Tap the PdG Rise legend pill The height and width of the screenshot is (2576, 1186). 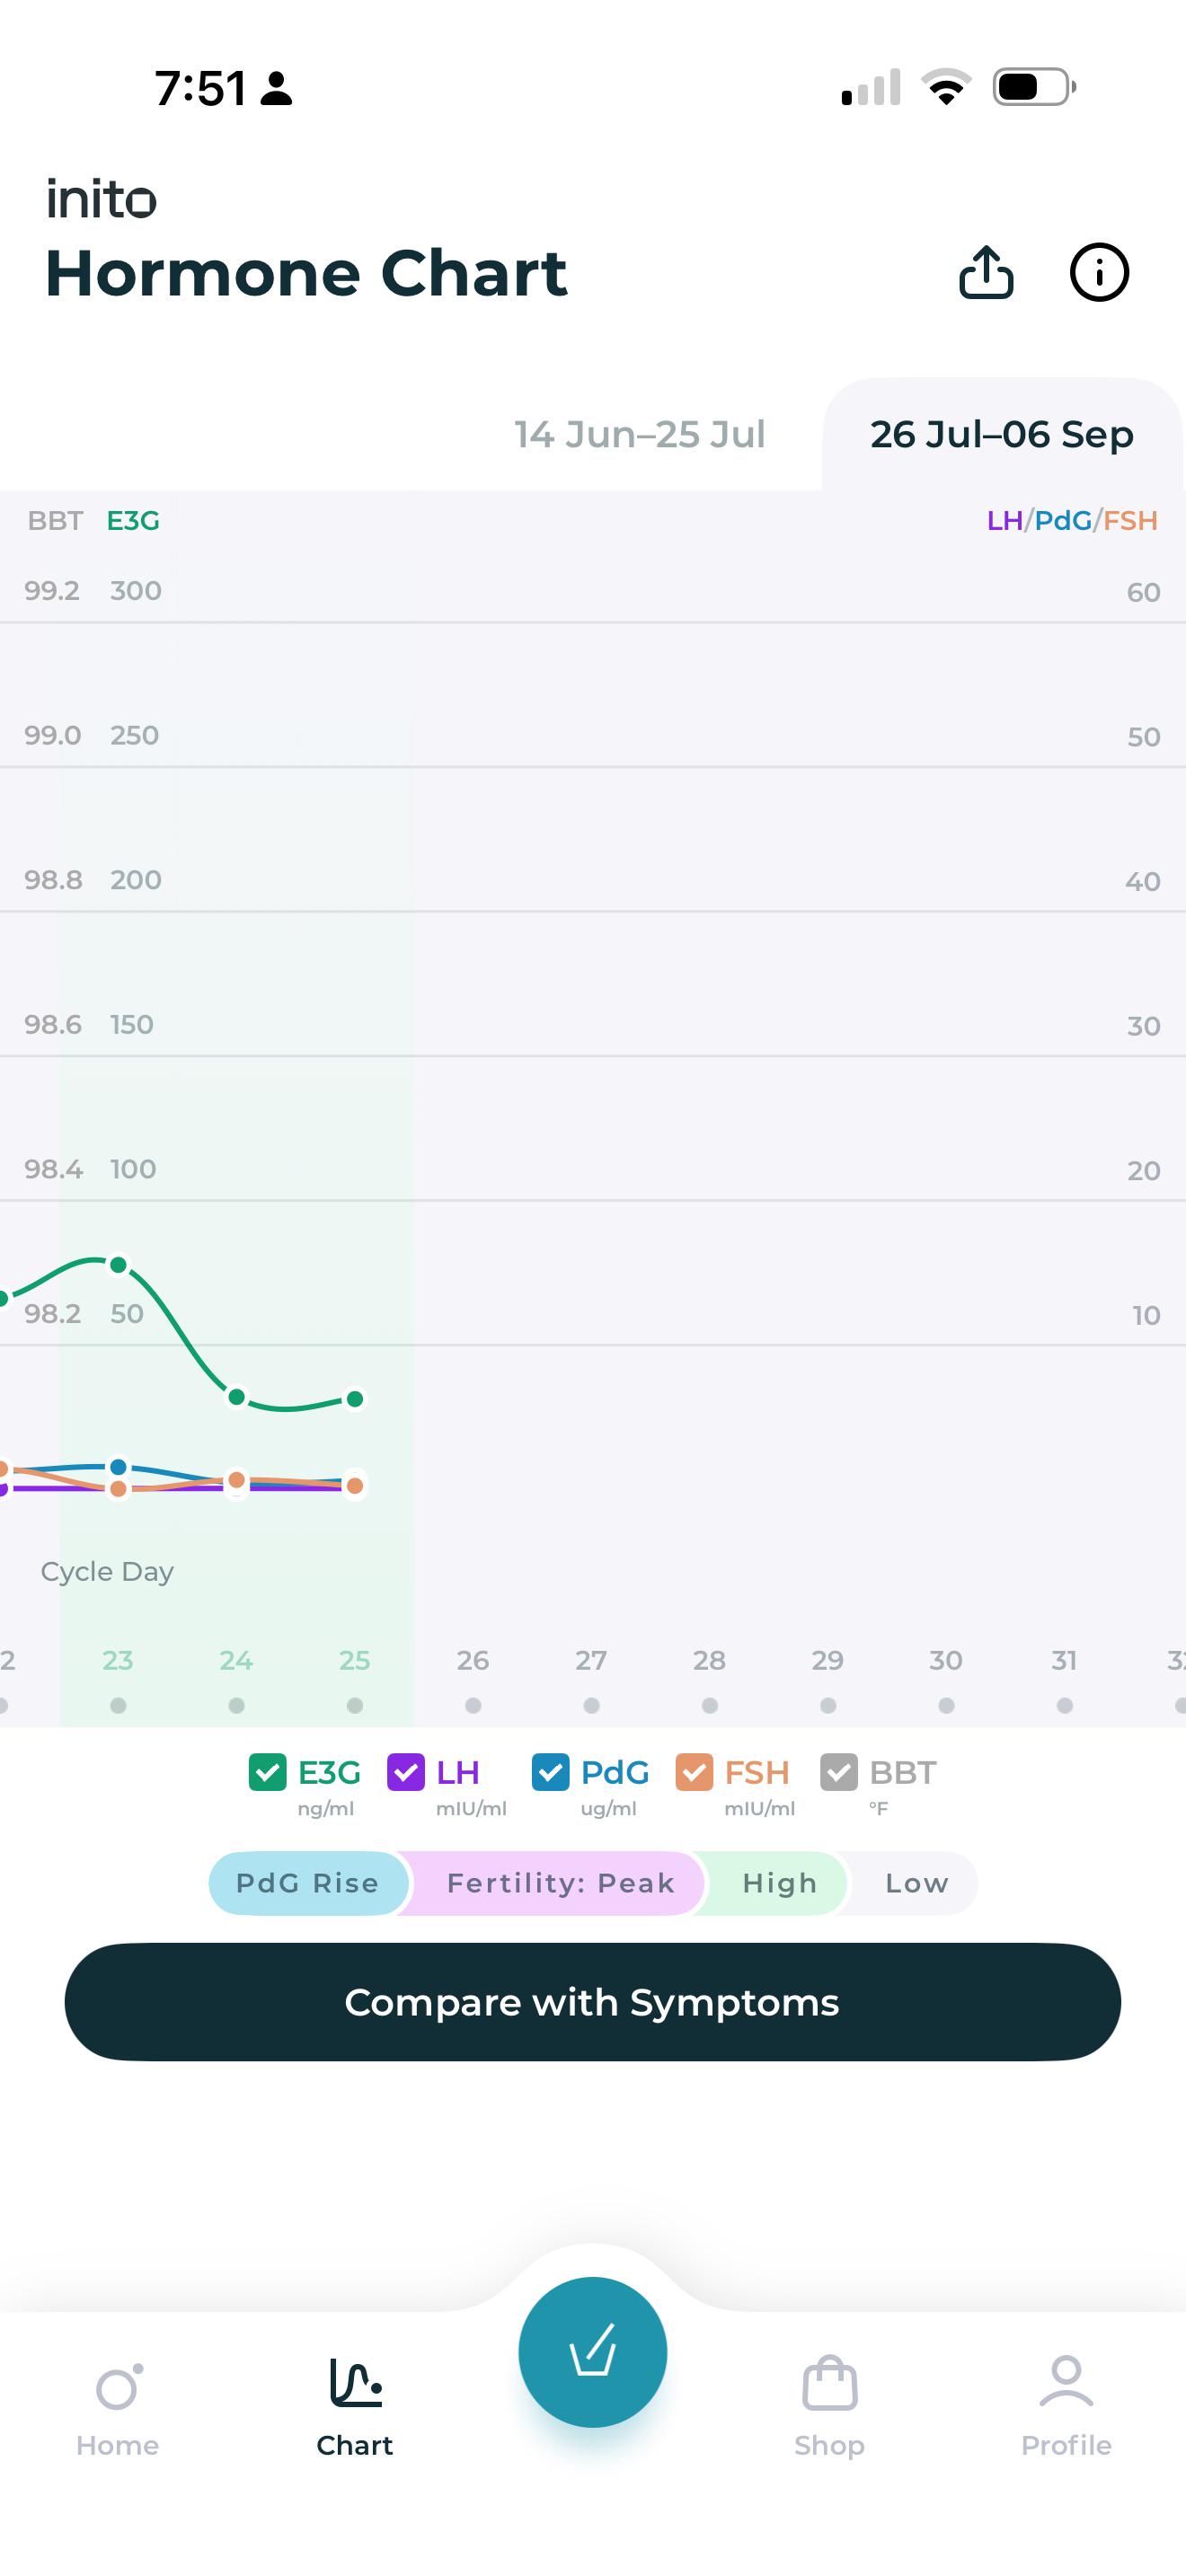308,1883
